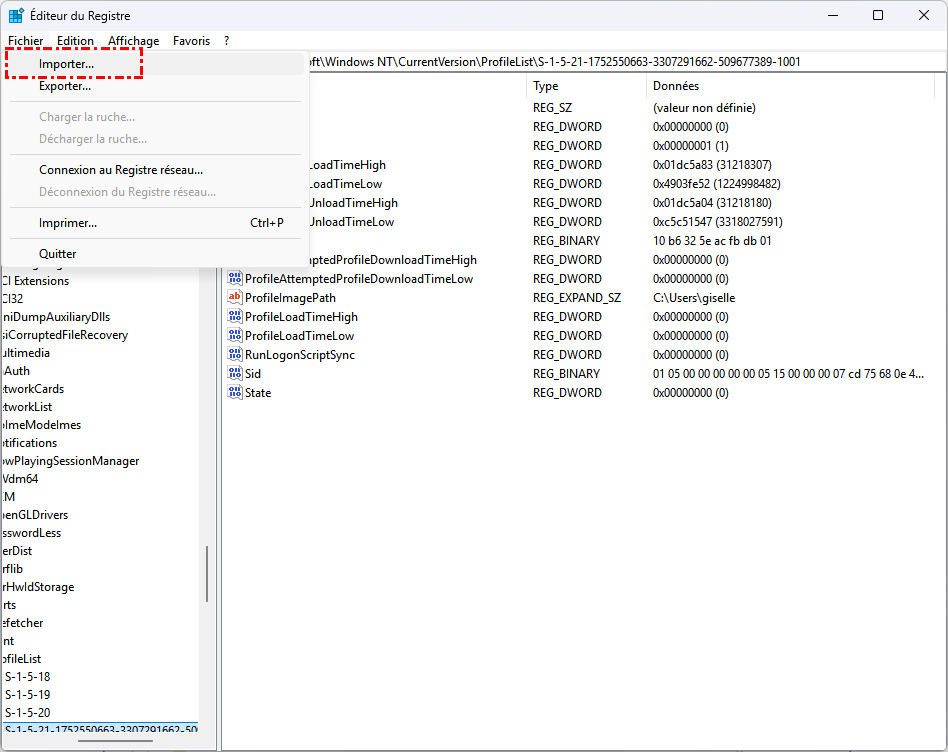Click the ProfileAttemptedProfileDownloadTimeLow value icon
The height and width of the screenshot is (752, 948).
[x=235, y=279]
